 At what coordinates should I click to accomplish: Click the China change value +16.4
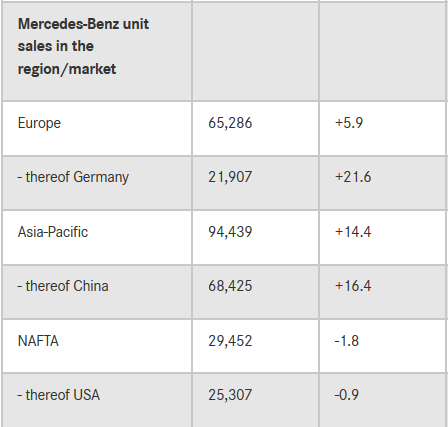click(x=353, y=286)
